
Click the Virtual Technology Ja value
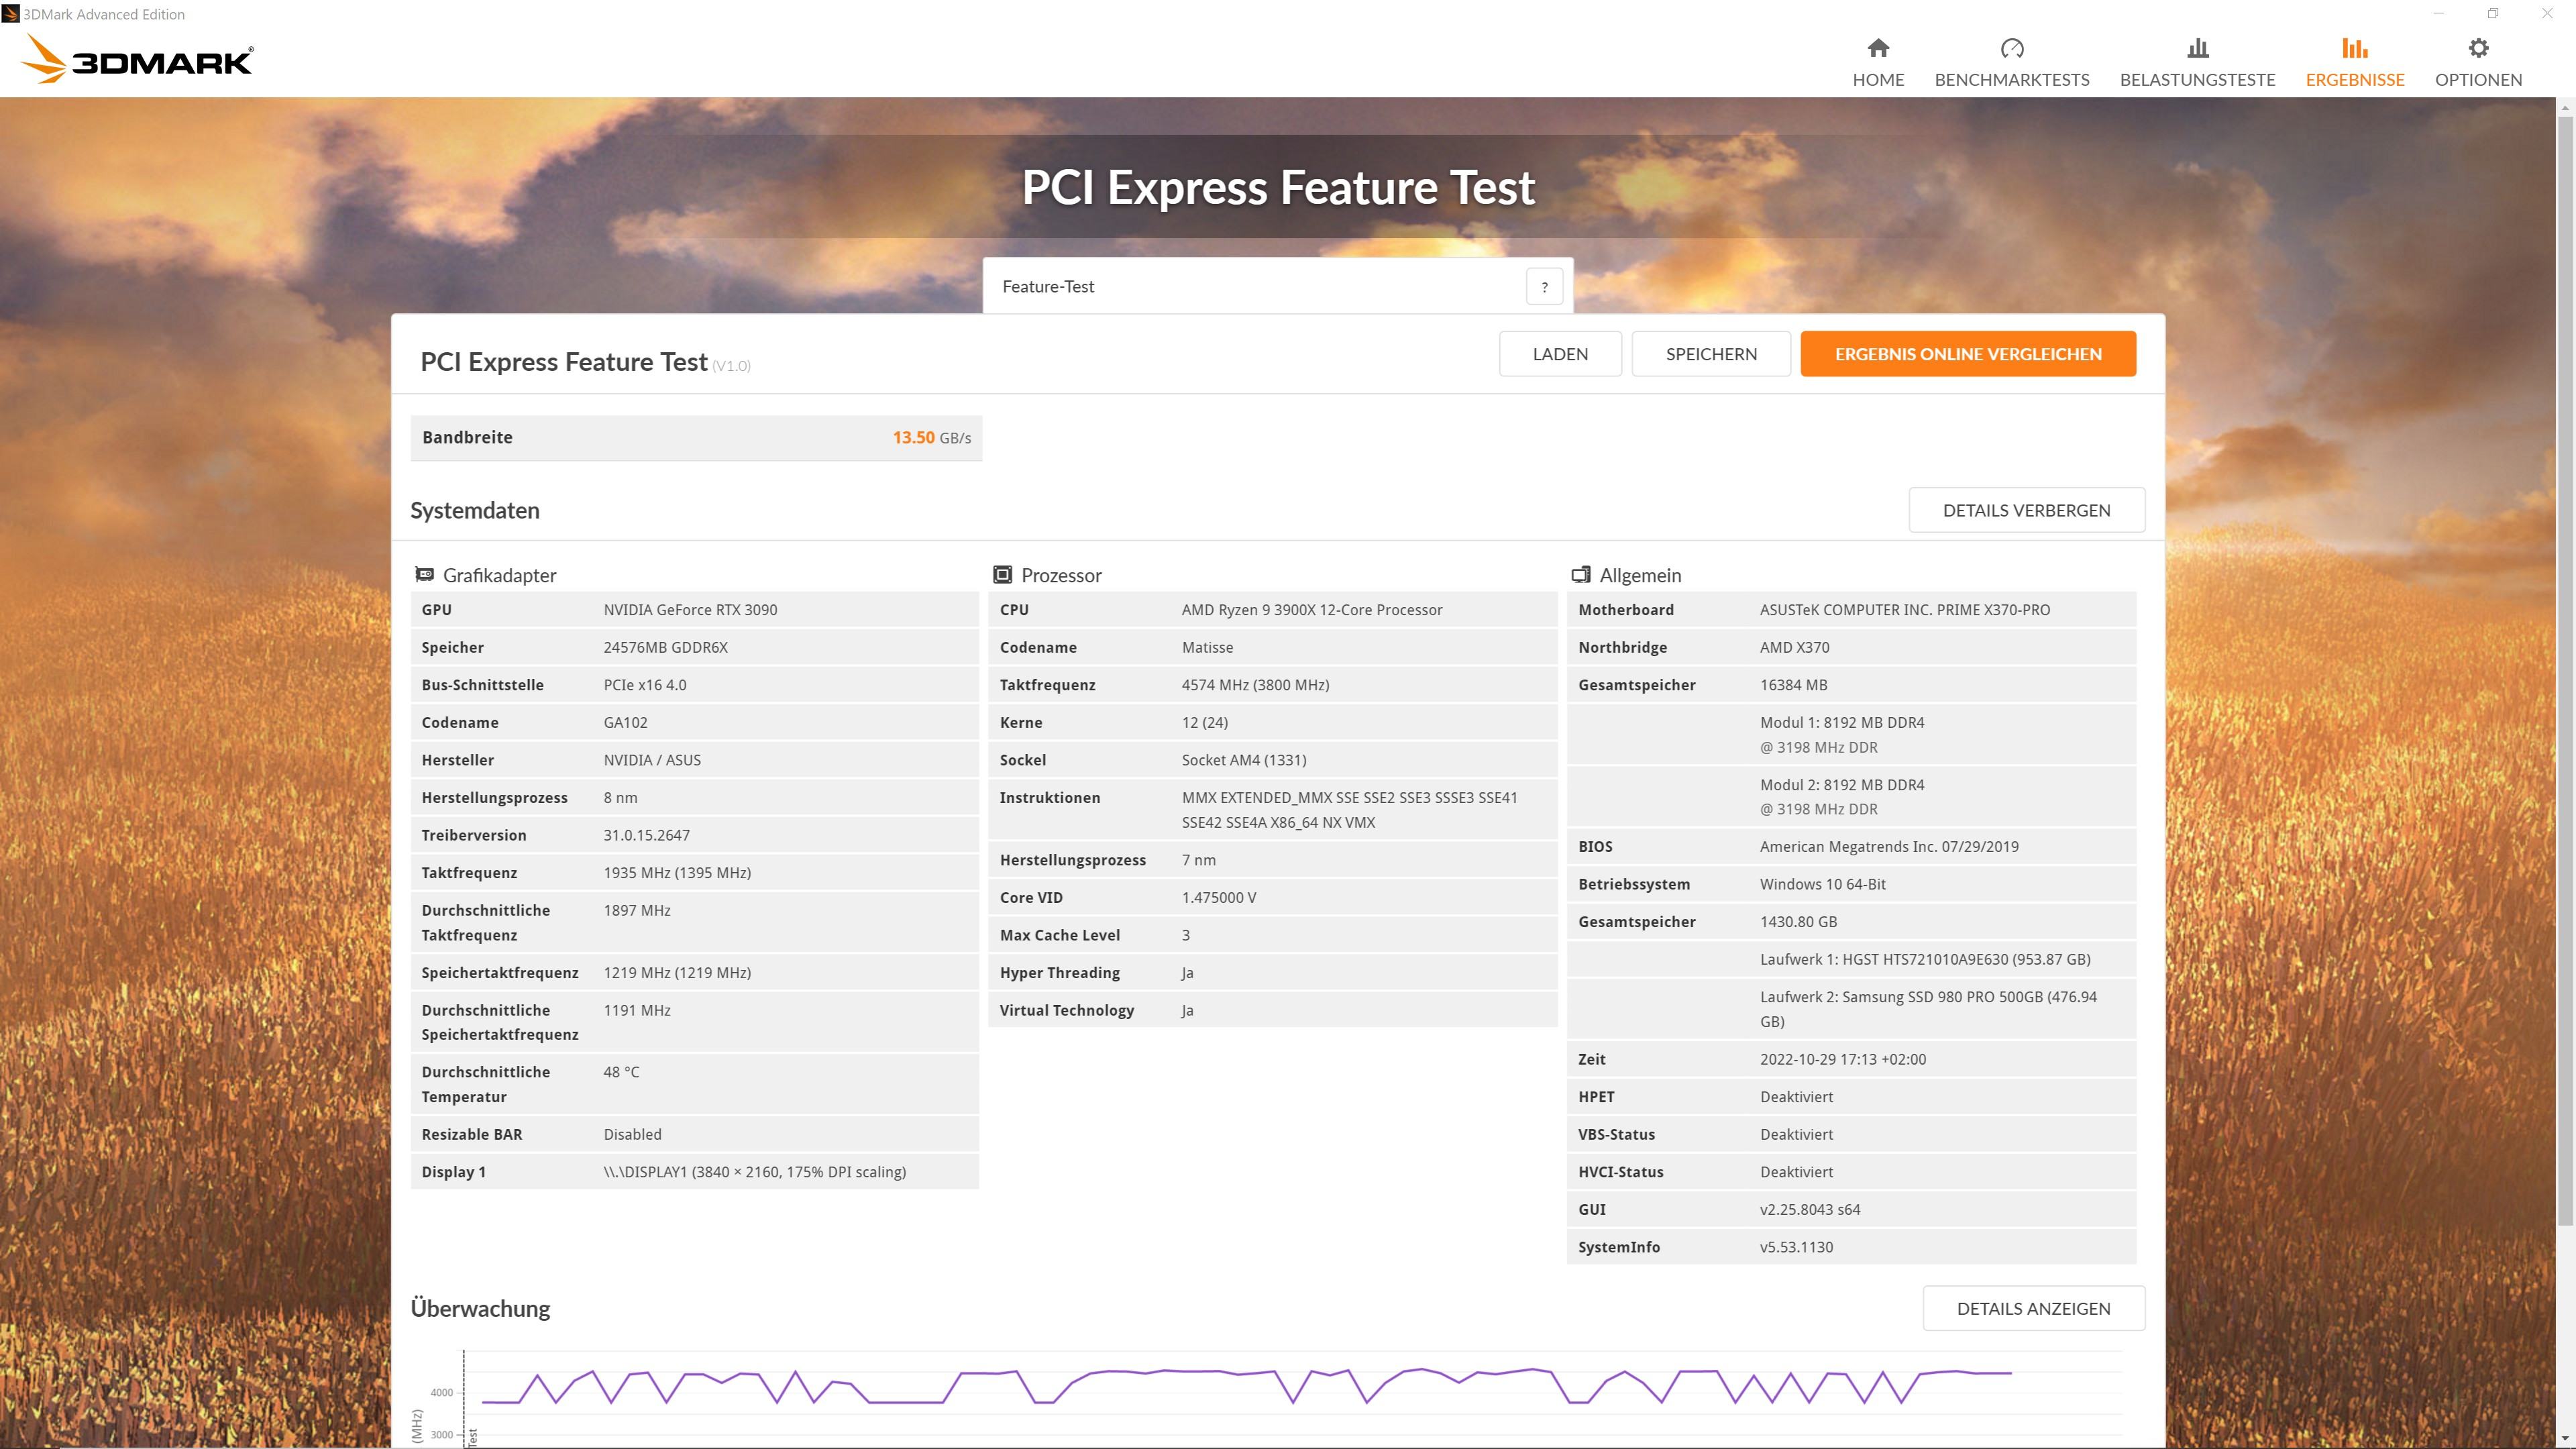tap(1187, 1010)
